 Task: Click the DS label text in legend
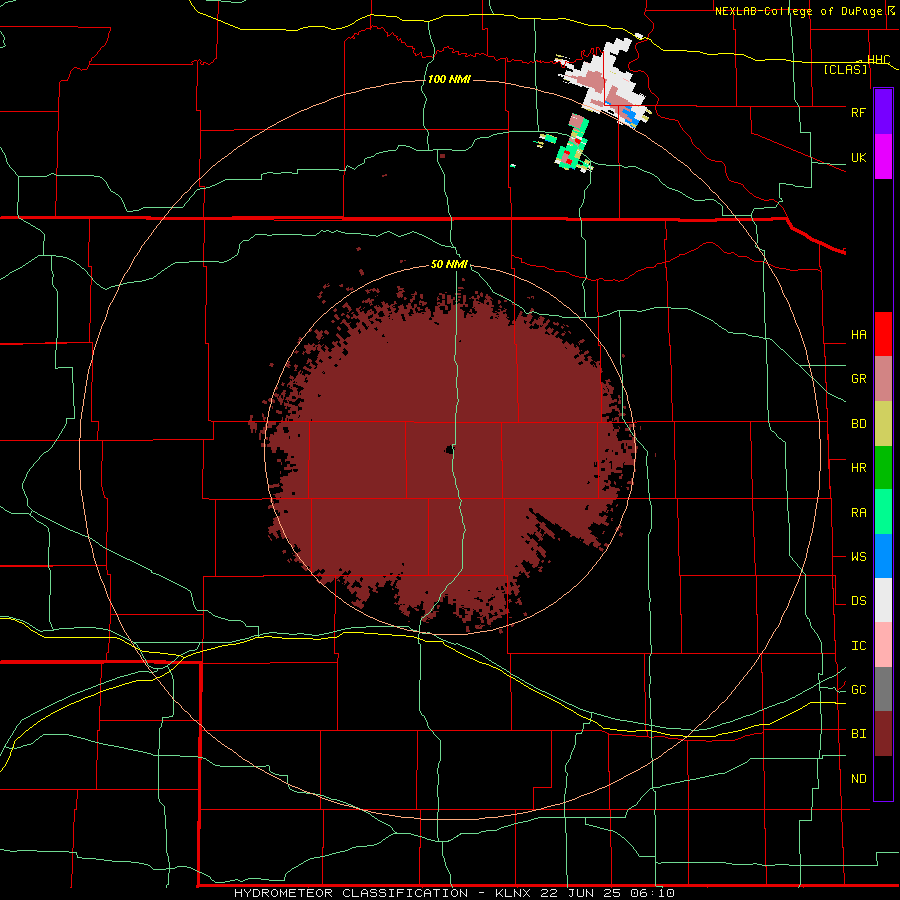(x=858, y=601)
